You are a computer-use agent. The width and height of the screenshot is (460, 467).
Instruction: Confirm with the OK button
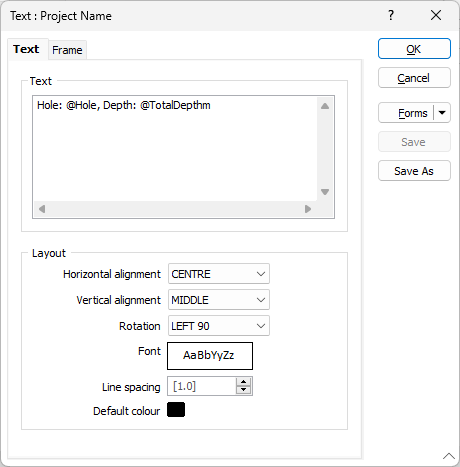click(x=414, y=49)
